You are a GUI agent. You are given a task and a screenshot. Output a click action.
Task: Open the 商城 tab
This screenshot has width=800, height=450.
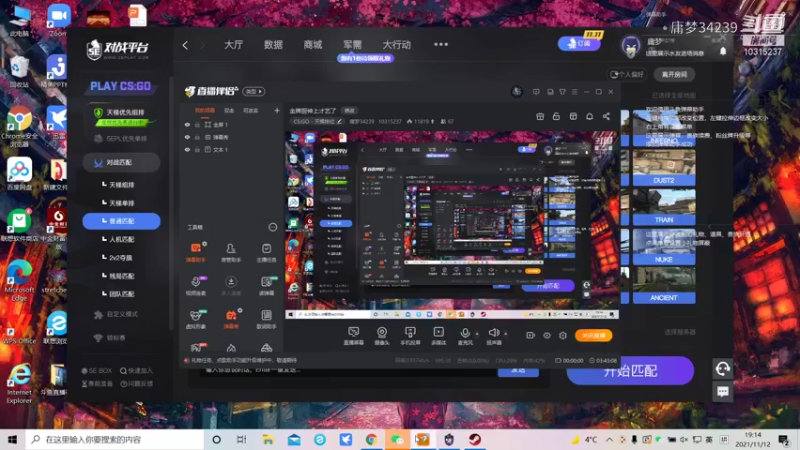313,45
